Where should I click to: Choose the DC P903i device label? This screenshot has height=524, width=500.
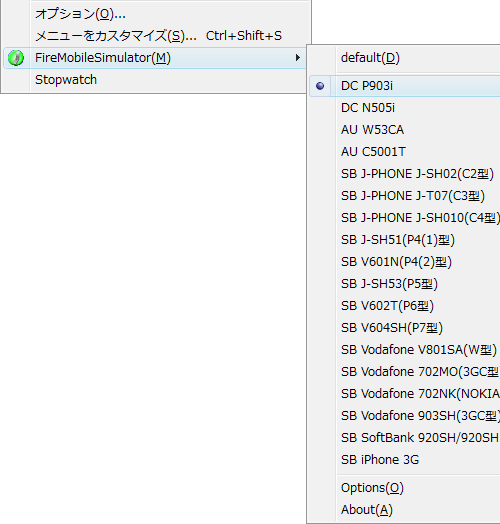(367, 86)
